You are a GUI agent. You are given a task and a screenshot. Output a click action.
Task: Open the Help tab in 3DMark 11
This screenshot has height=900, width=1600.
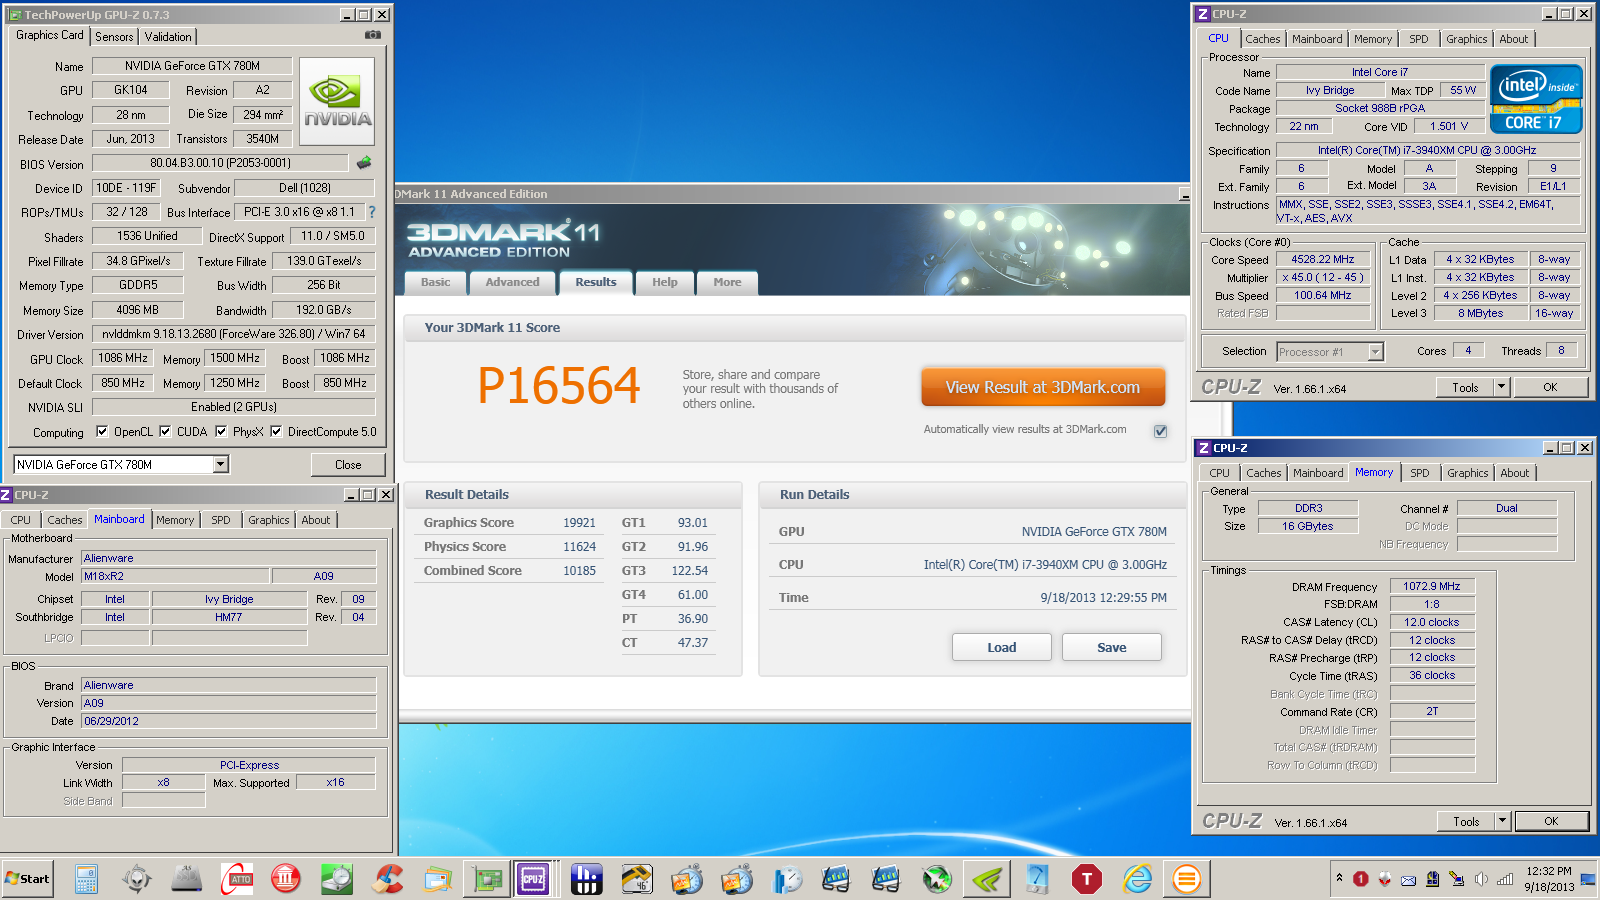point(665,283)
